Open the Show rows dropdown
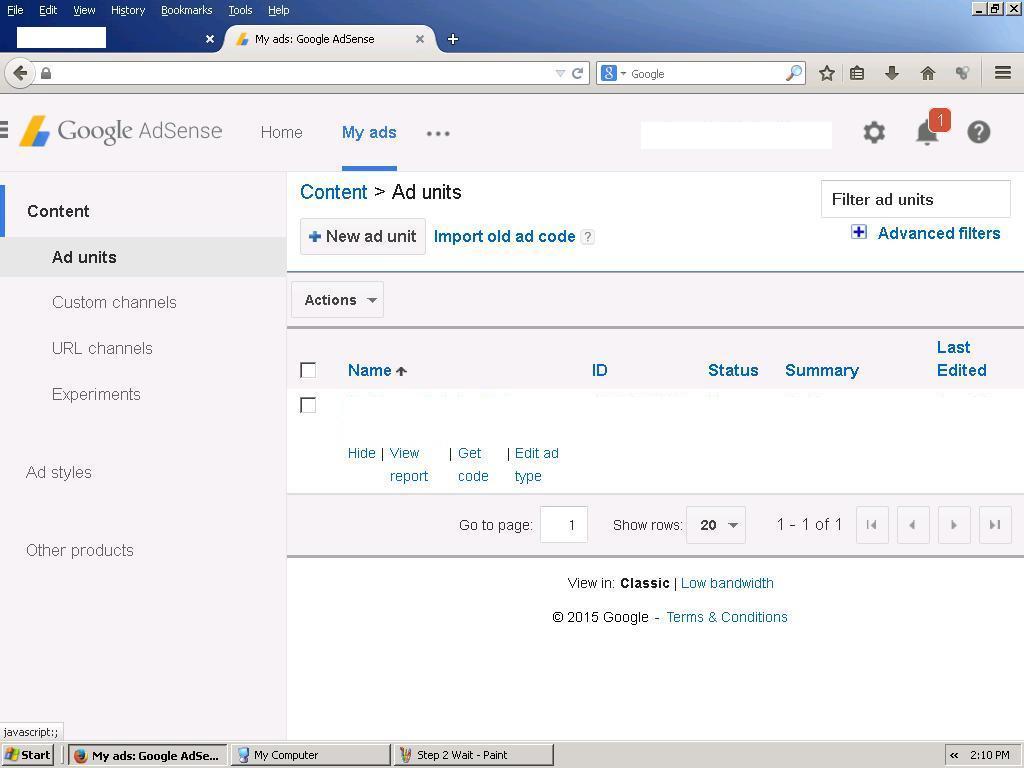This screenshot has width=1024, height=768. tap(716, 525)
